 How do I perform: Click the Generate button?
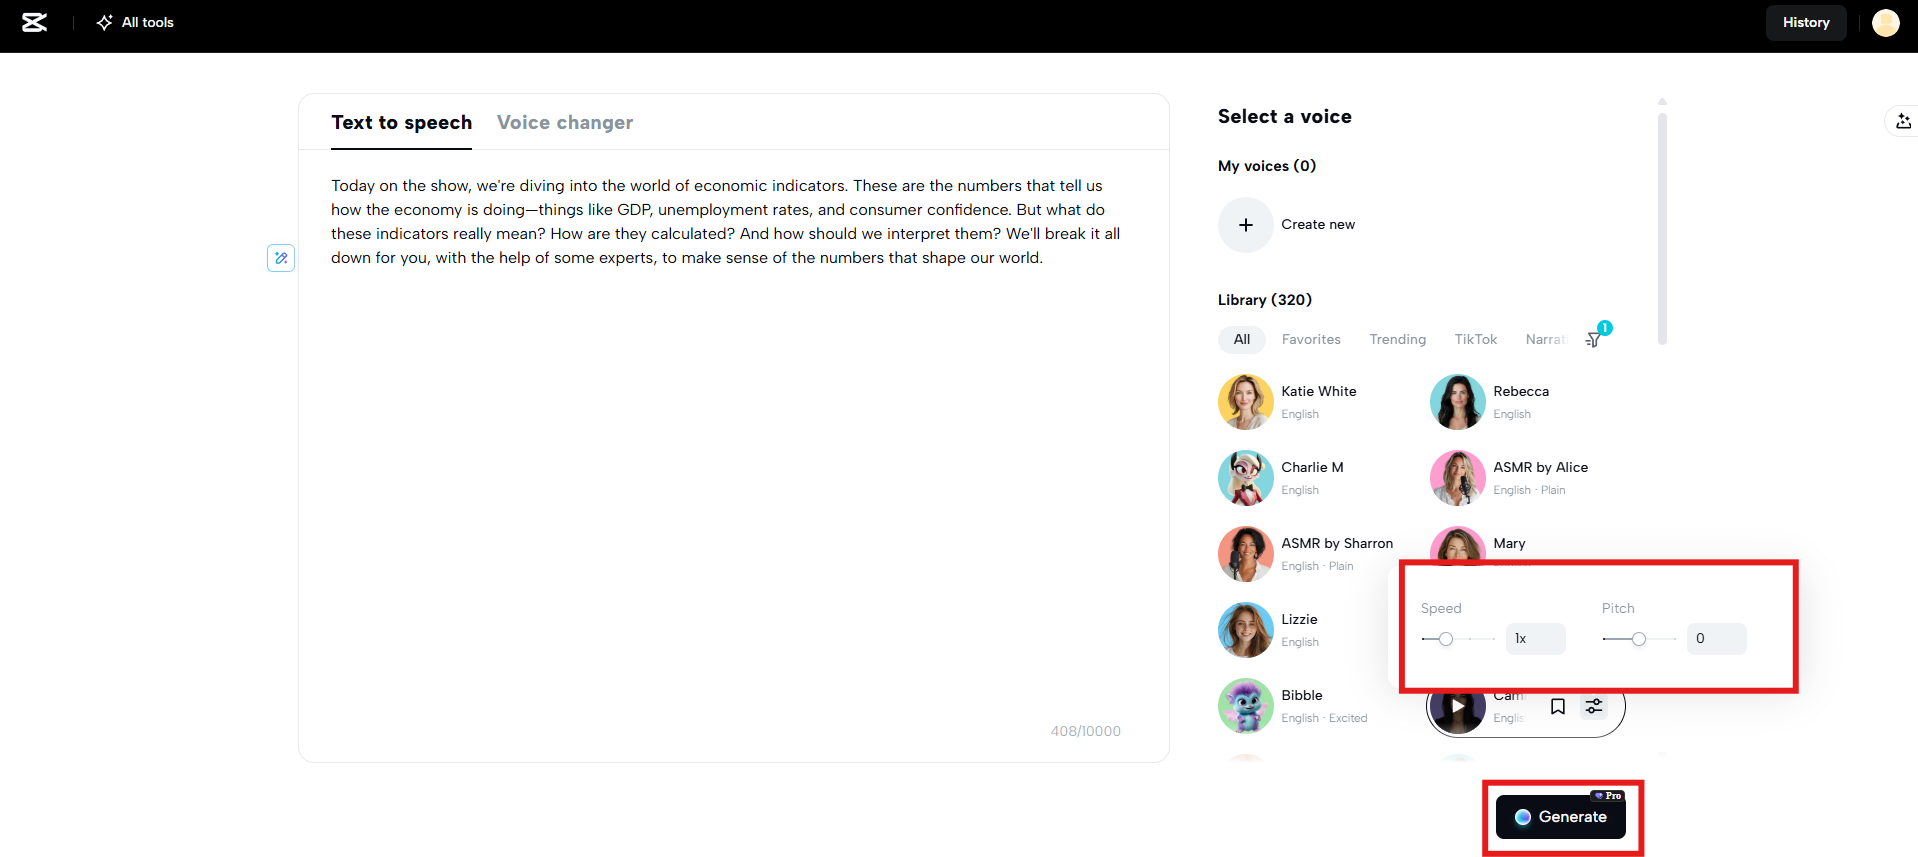[x=1560, y=817]
